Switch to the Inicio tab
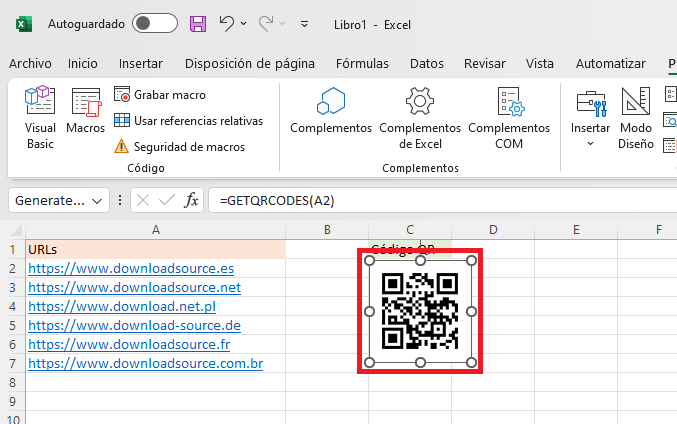 coord(82,63)
